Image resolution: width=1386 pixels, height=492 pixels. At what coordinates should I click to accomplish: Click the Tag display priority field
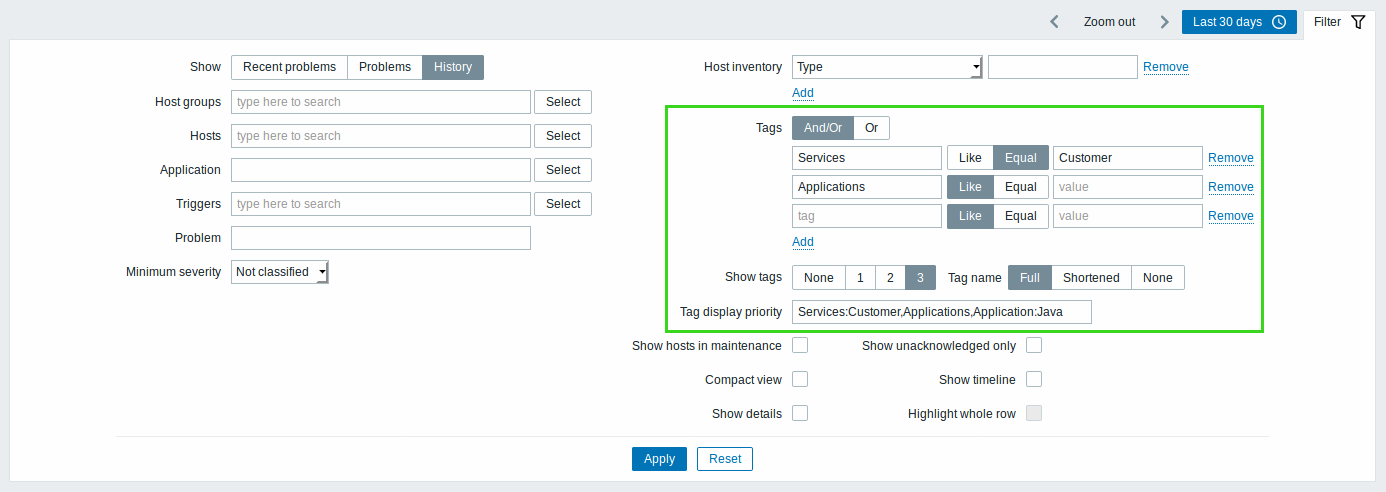pos(942,312)
